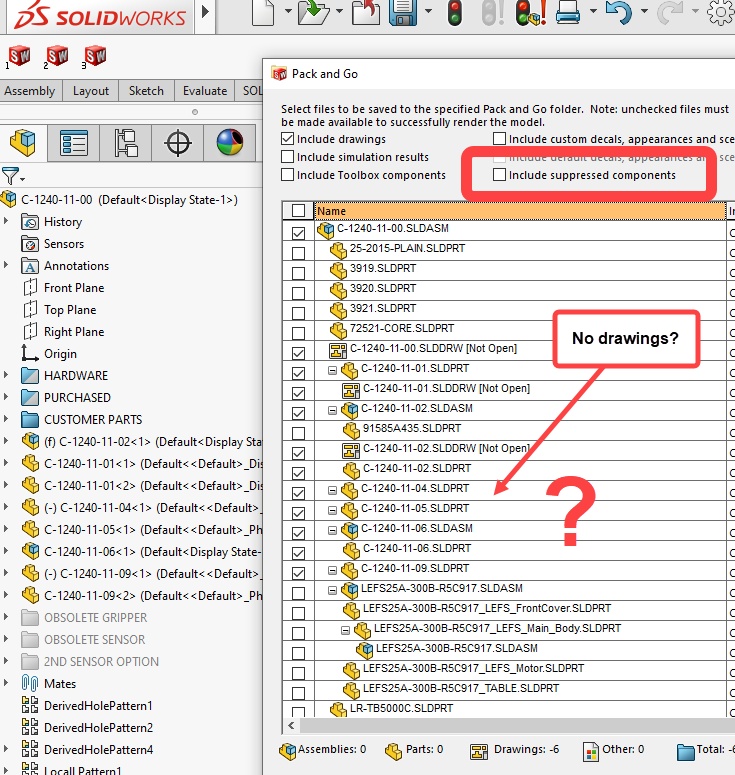
Task: Toggle Include drawings checkbox
Action: pos(288,139)
